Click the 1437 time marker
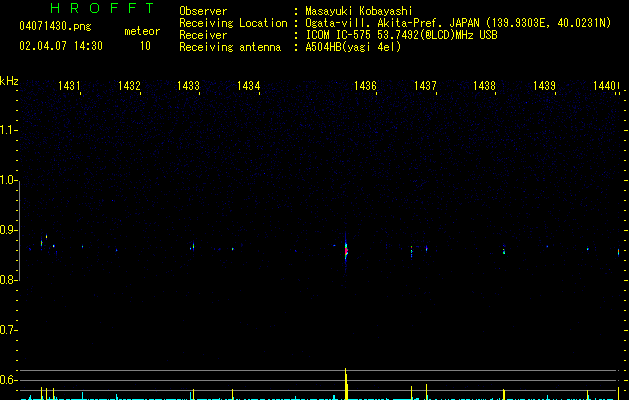Screen dimensions: 629x400 pyautogui.click(x=425, y=86)
